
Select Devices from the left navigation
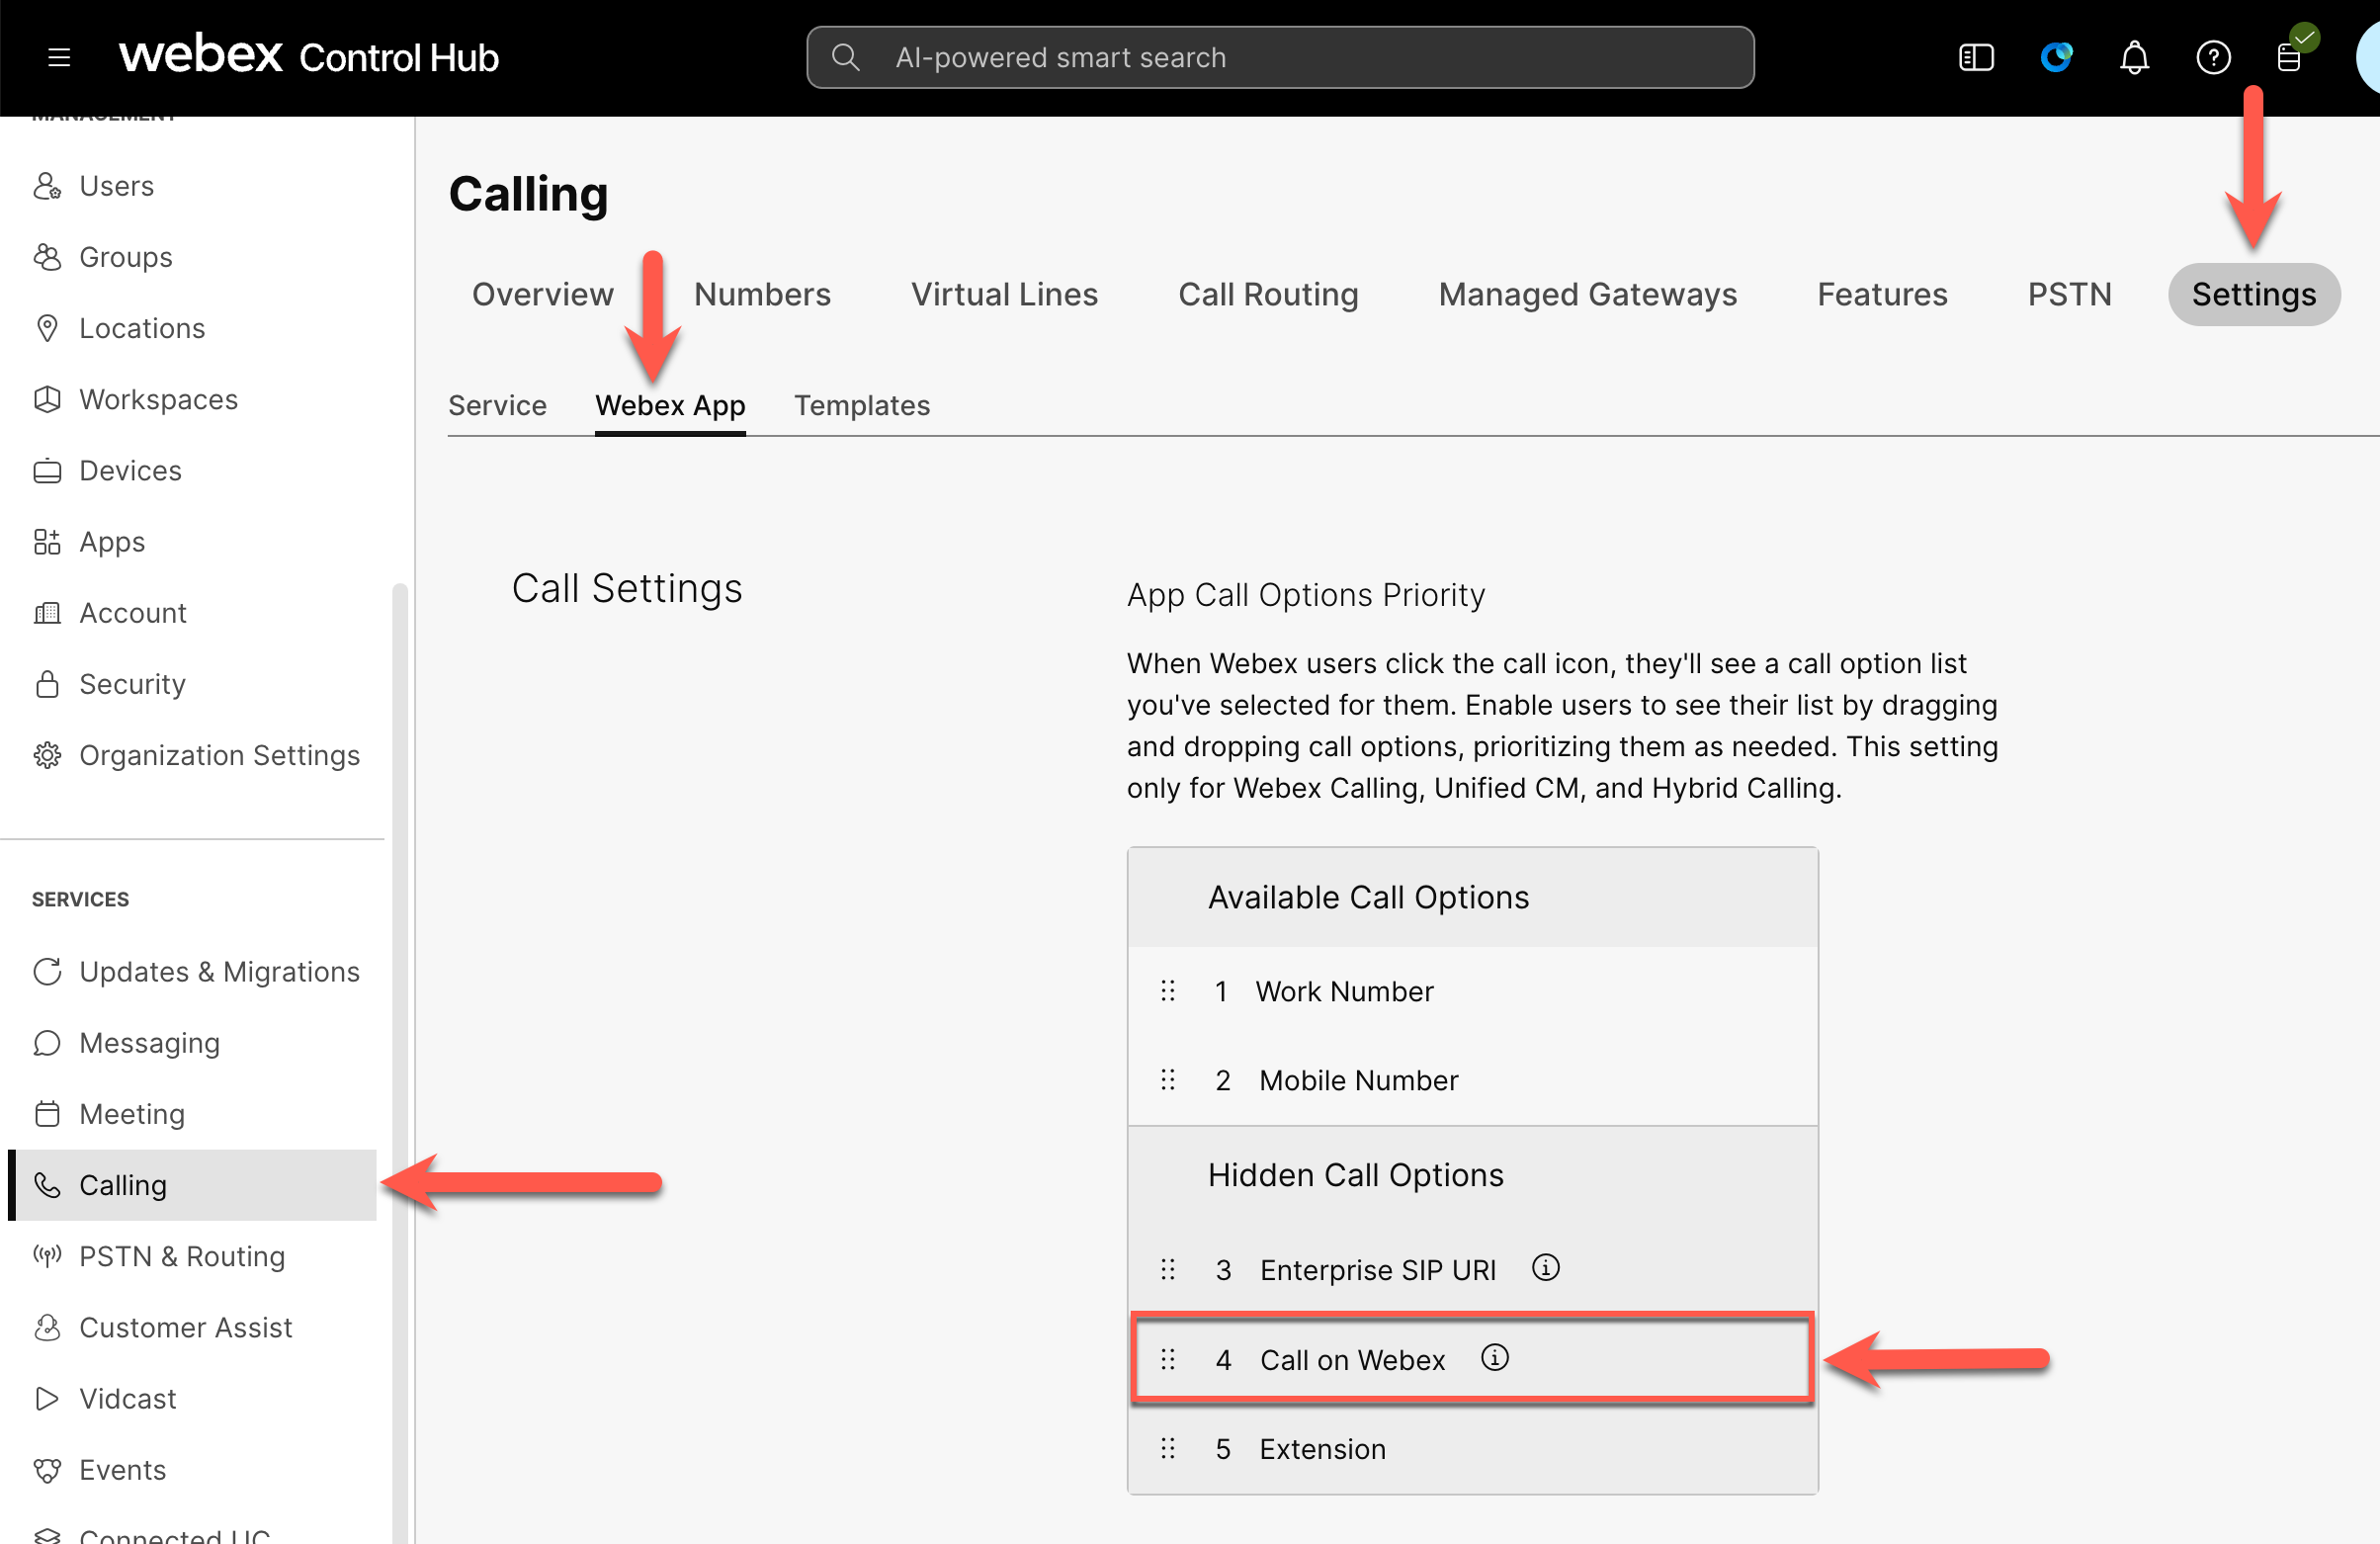pos(129,470)
